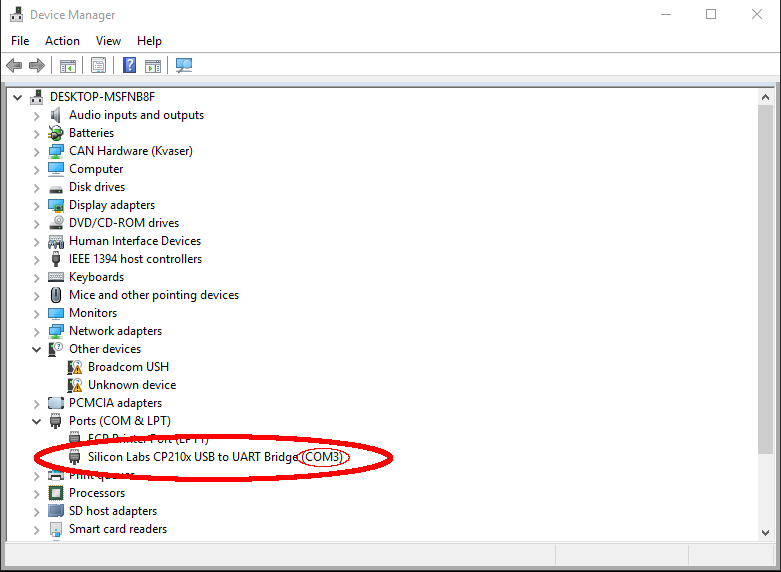Expand the Disk drives category

(x=36, y=187)
